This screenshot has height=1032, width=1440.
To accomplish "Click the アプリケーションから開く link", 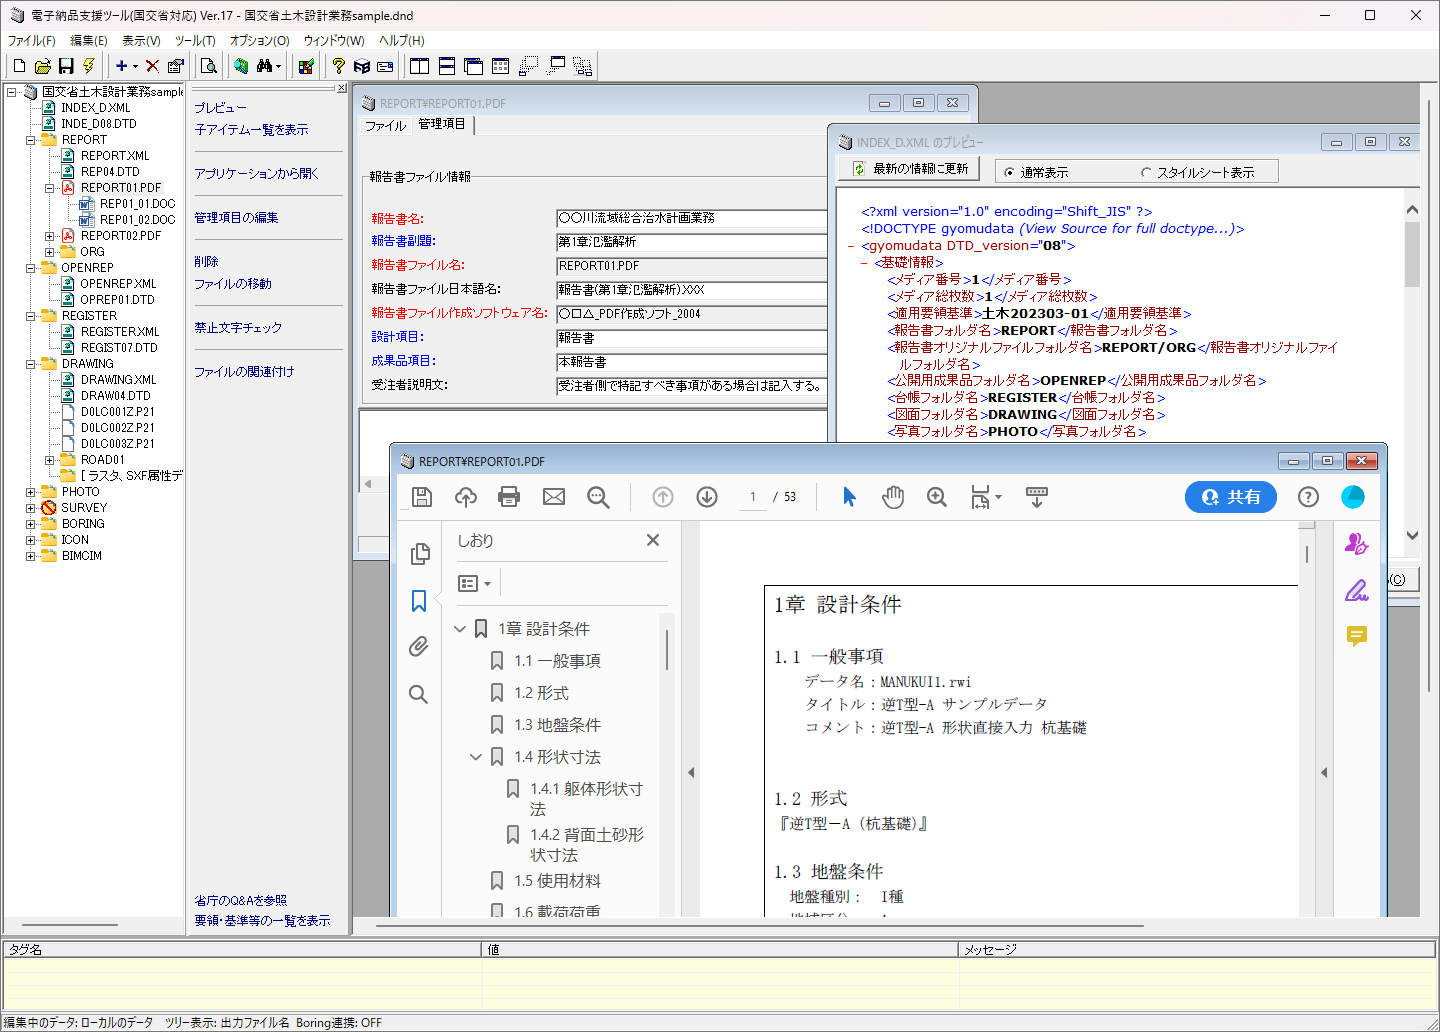I will tap(256, 174).
